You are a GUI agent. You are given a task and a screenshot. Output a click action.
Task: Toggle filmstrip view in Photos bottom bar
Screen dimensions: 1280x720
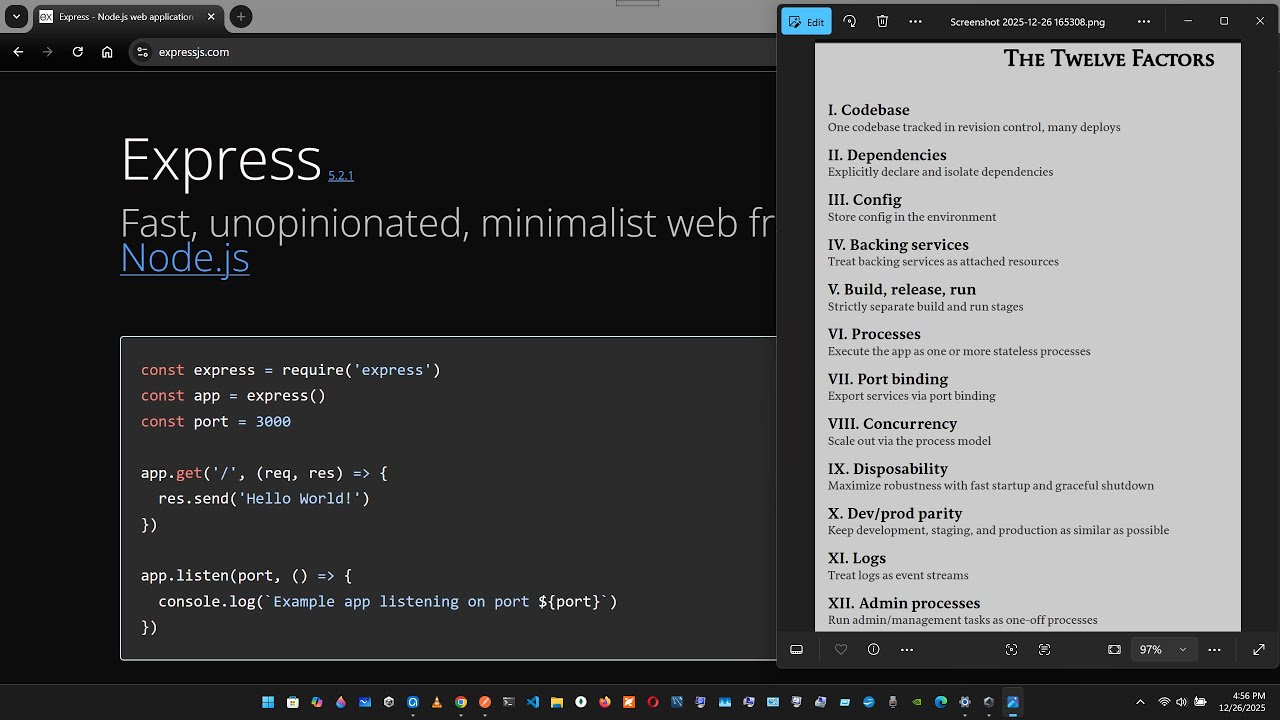(x=796, y=650)
